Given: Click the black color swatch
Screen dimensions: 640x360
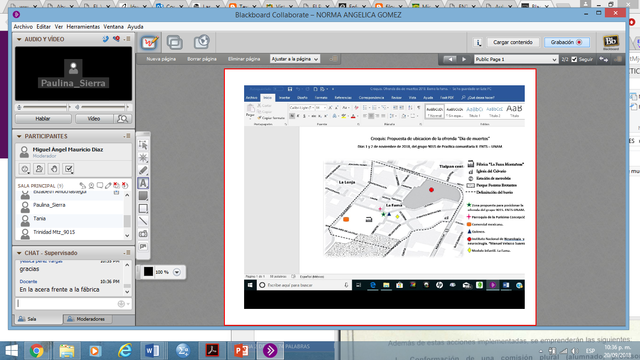Looking at the screenshot, I should click(x=148, y=272).
